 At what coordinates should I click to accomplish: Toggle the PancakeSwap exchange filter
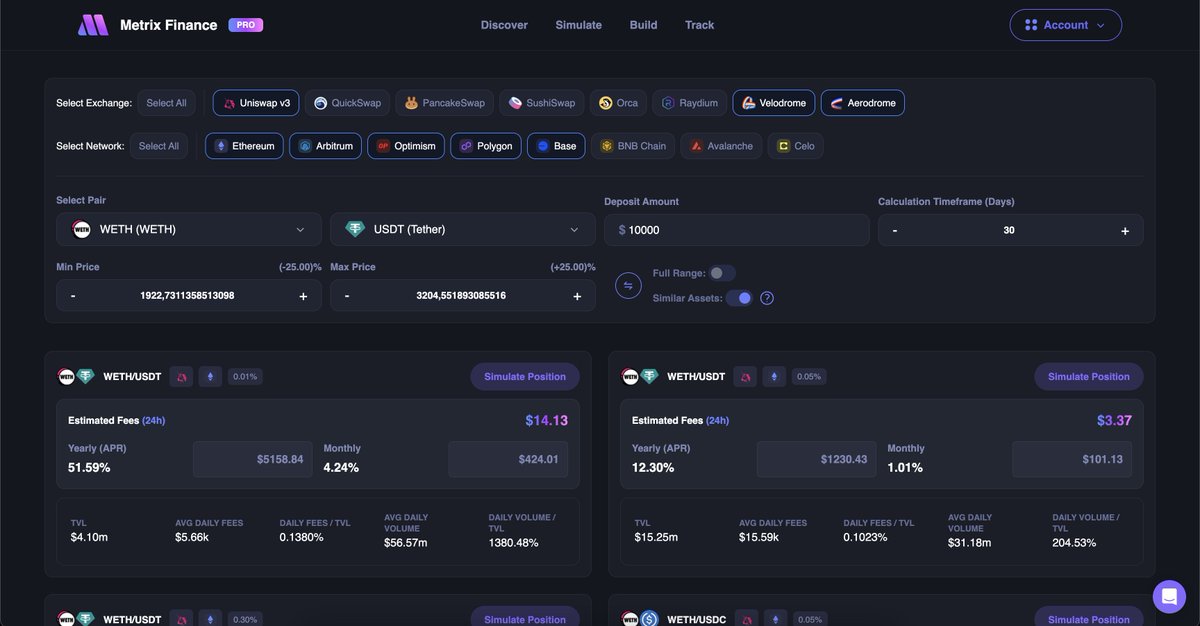444,103
